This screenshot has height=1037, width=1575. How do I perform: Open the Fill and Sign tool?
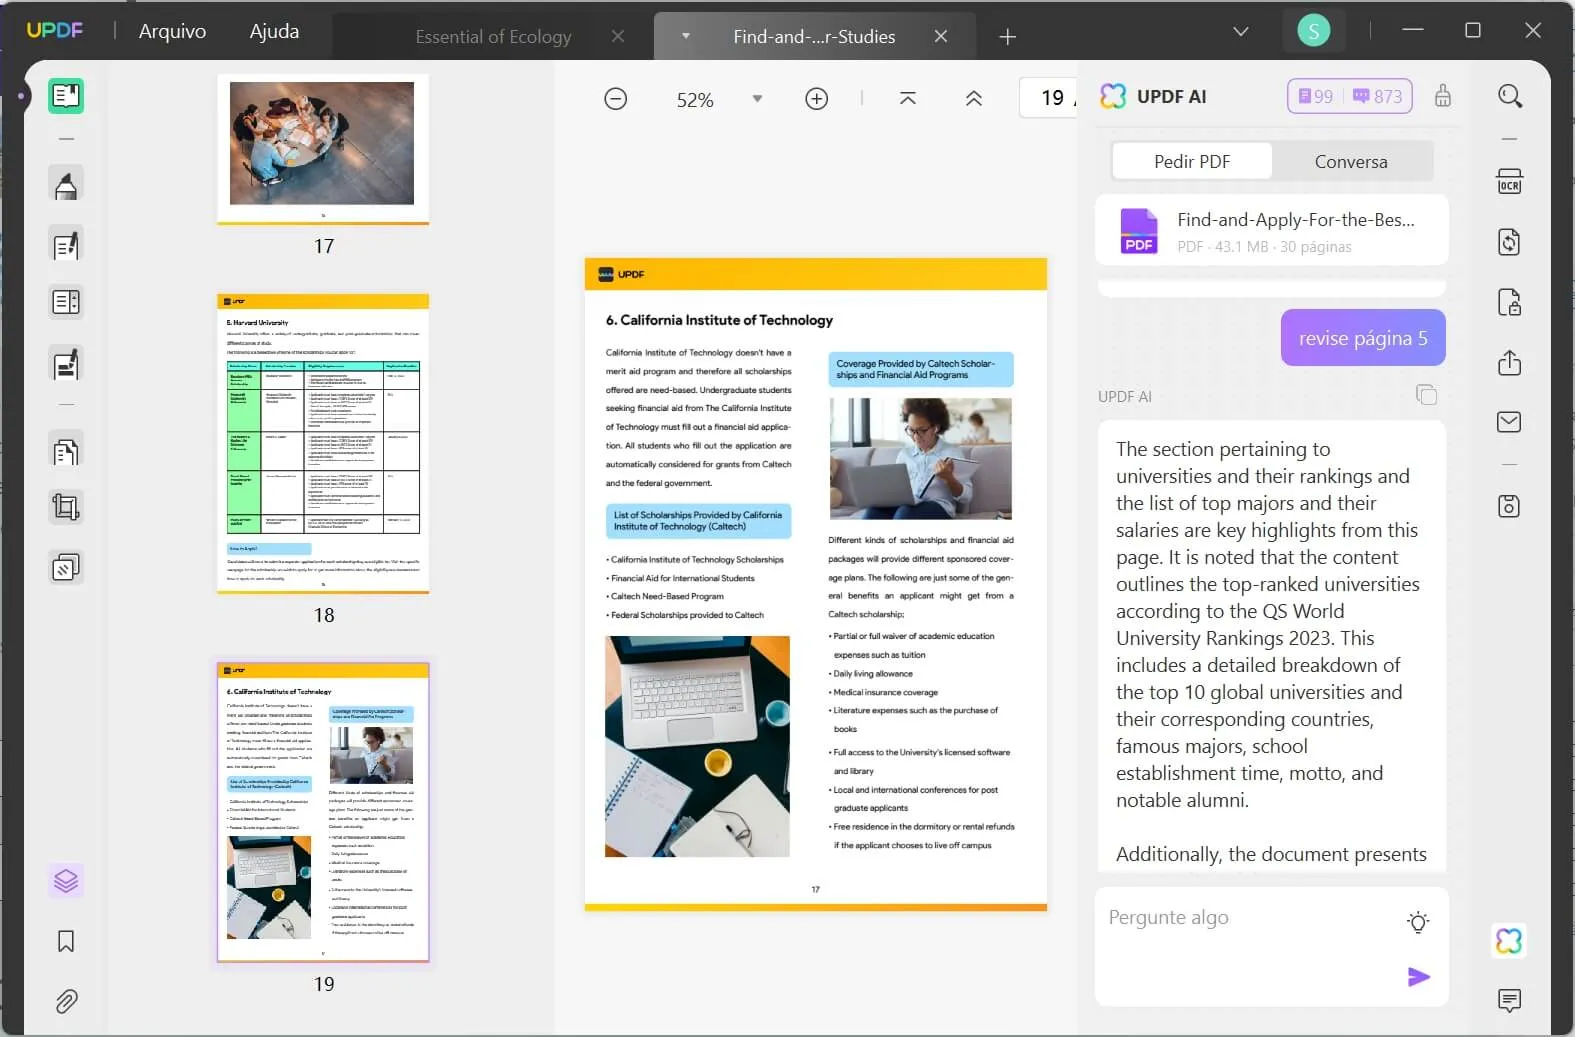pos(66,365)
